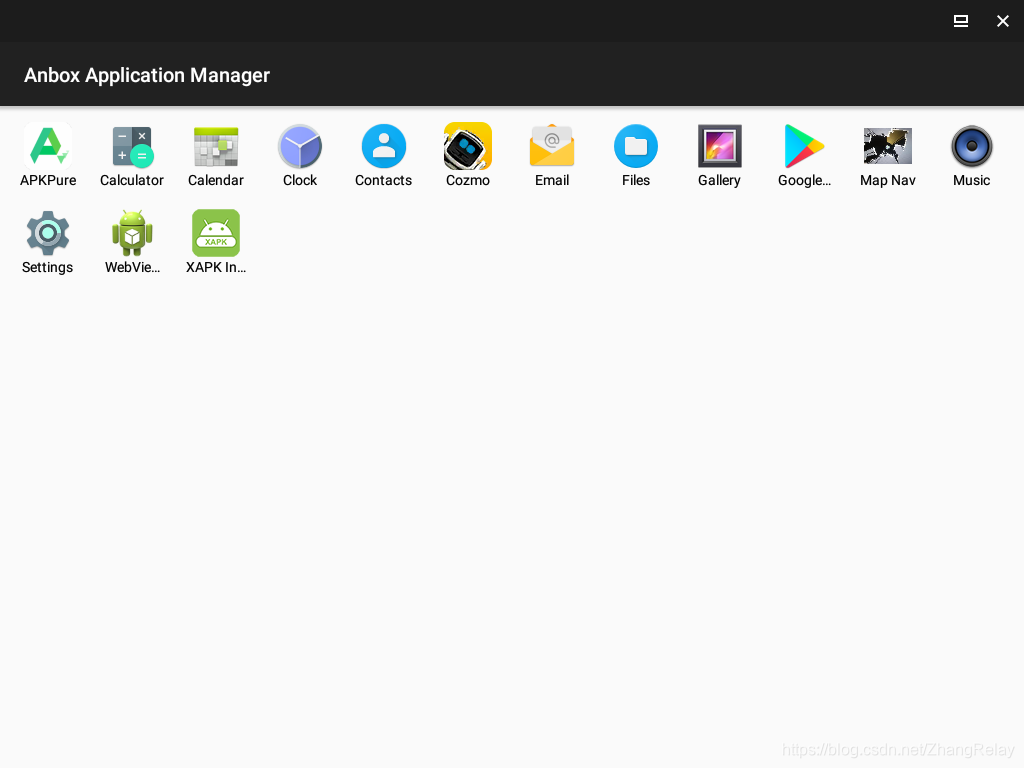The width and height of the screenshot is (1024, 768).
Task: Open the Calendar app icon
Action: [216, 146]
